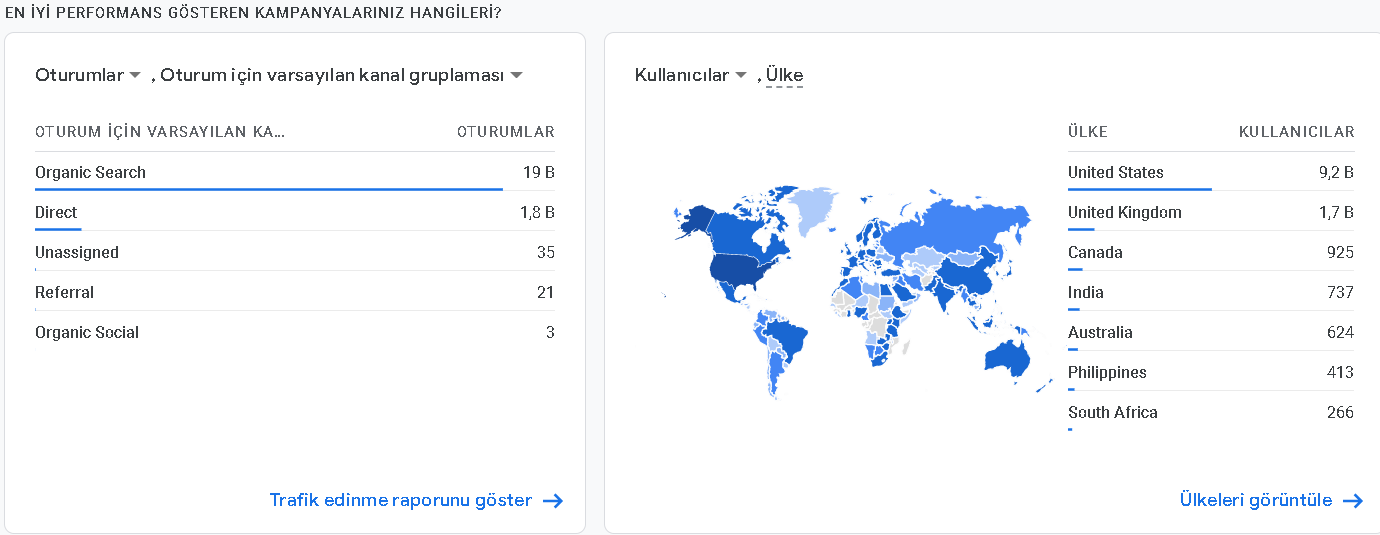Screen dimensions: 1380x535
Task: Click United Kingdom in the country table
Action: coord(1124,212)
